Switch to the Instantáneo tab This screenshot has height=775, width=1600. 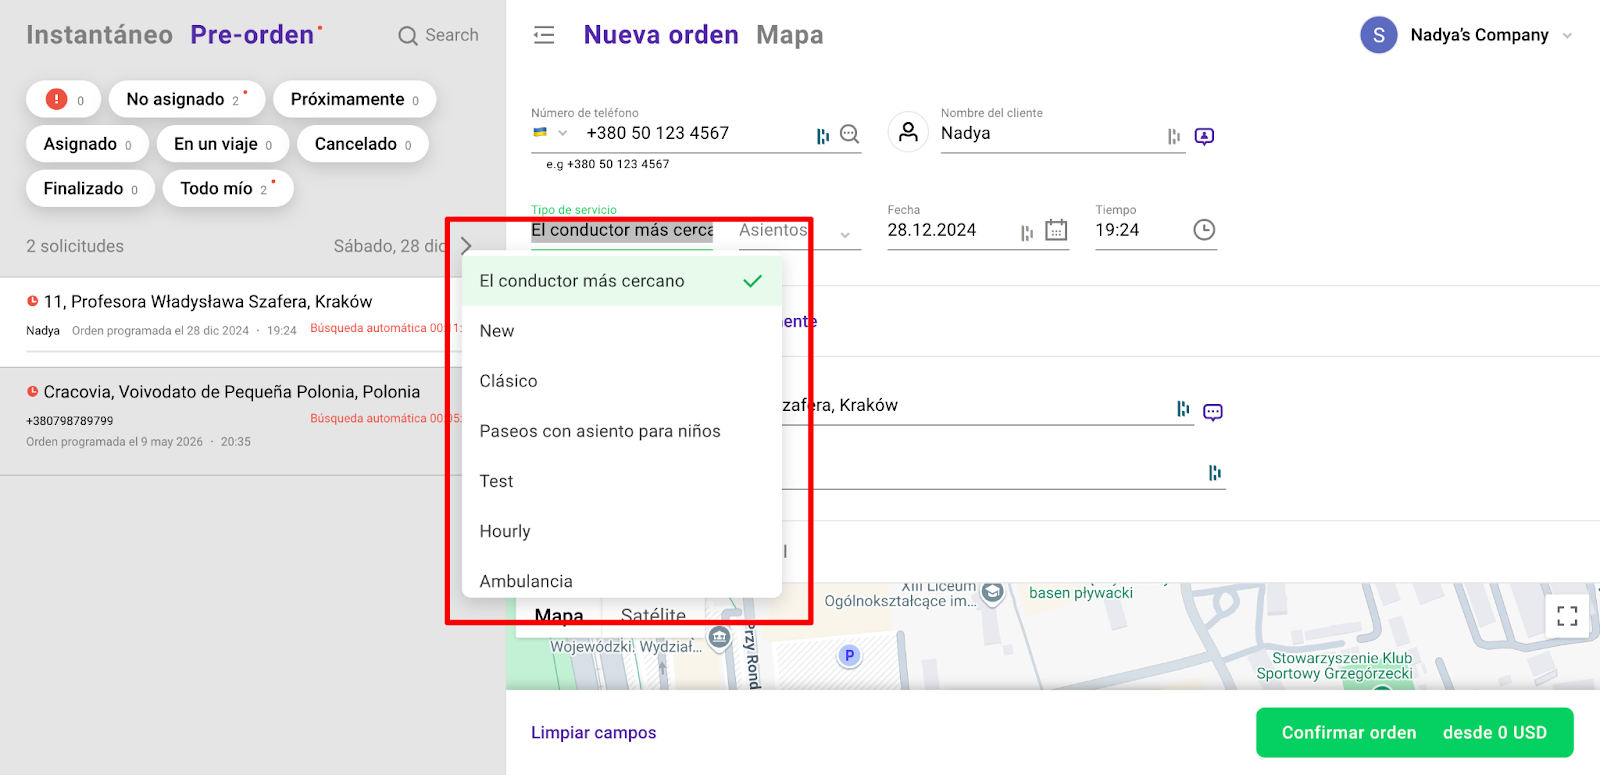coord(100,35)
